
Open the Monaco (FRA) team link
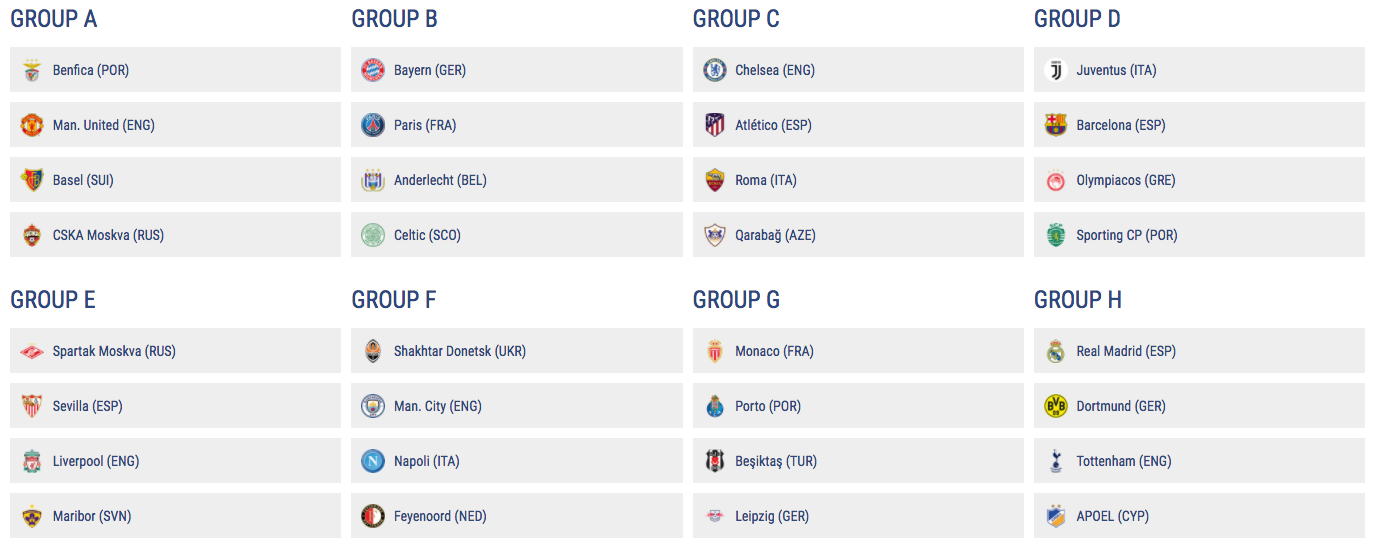[x=774, y=351]
